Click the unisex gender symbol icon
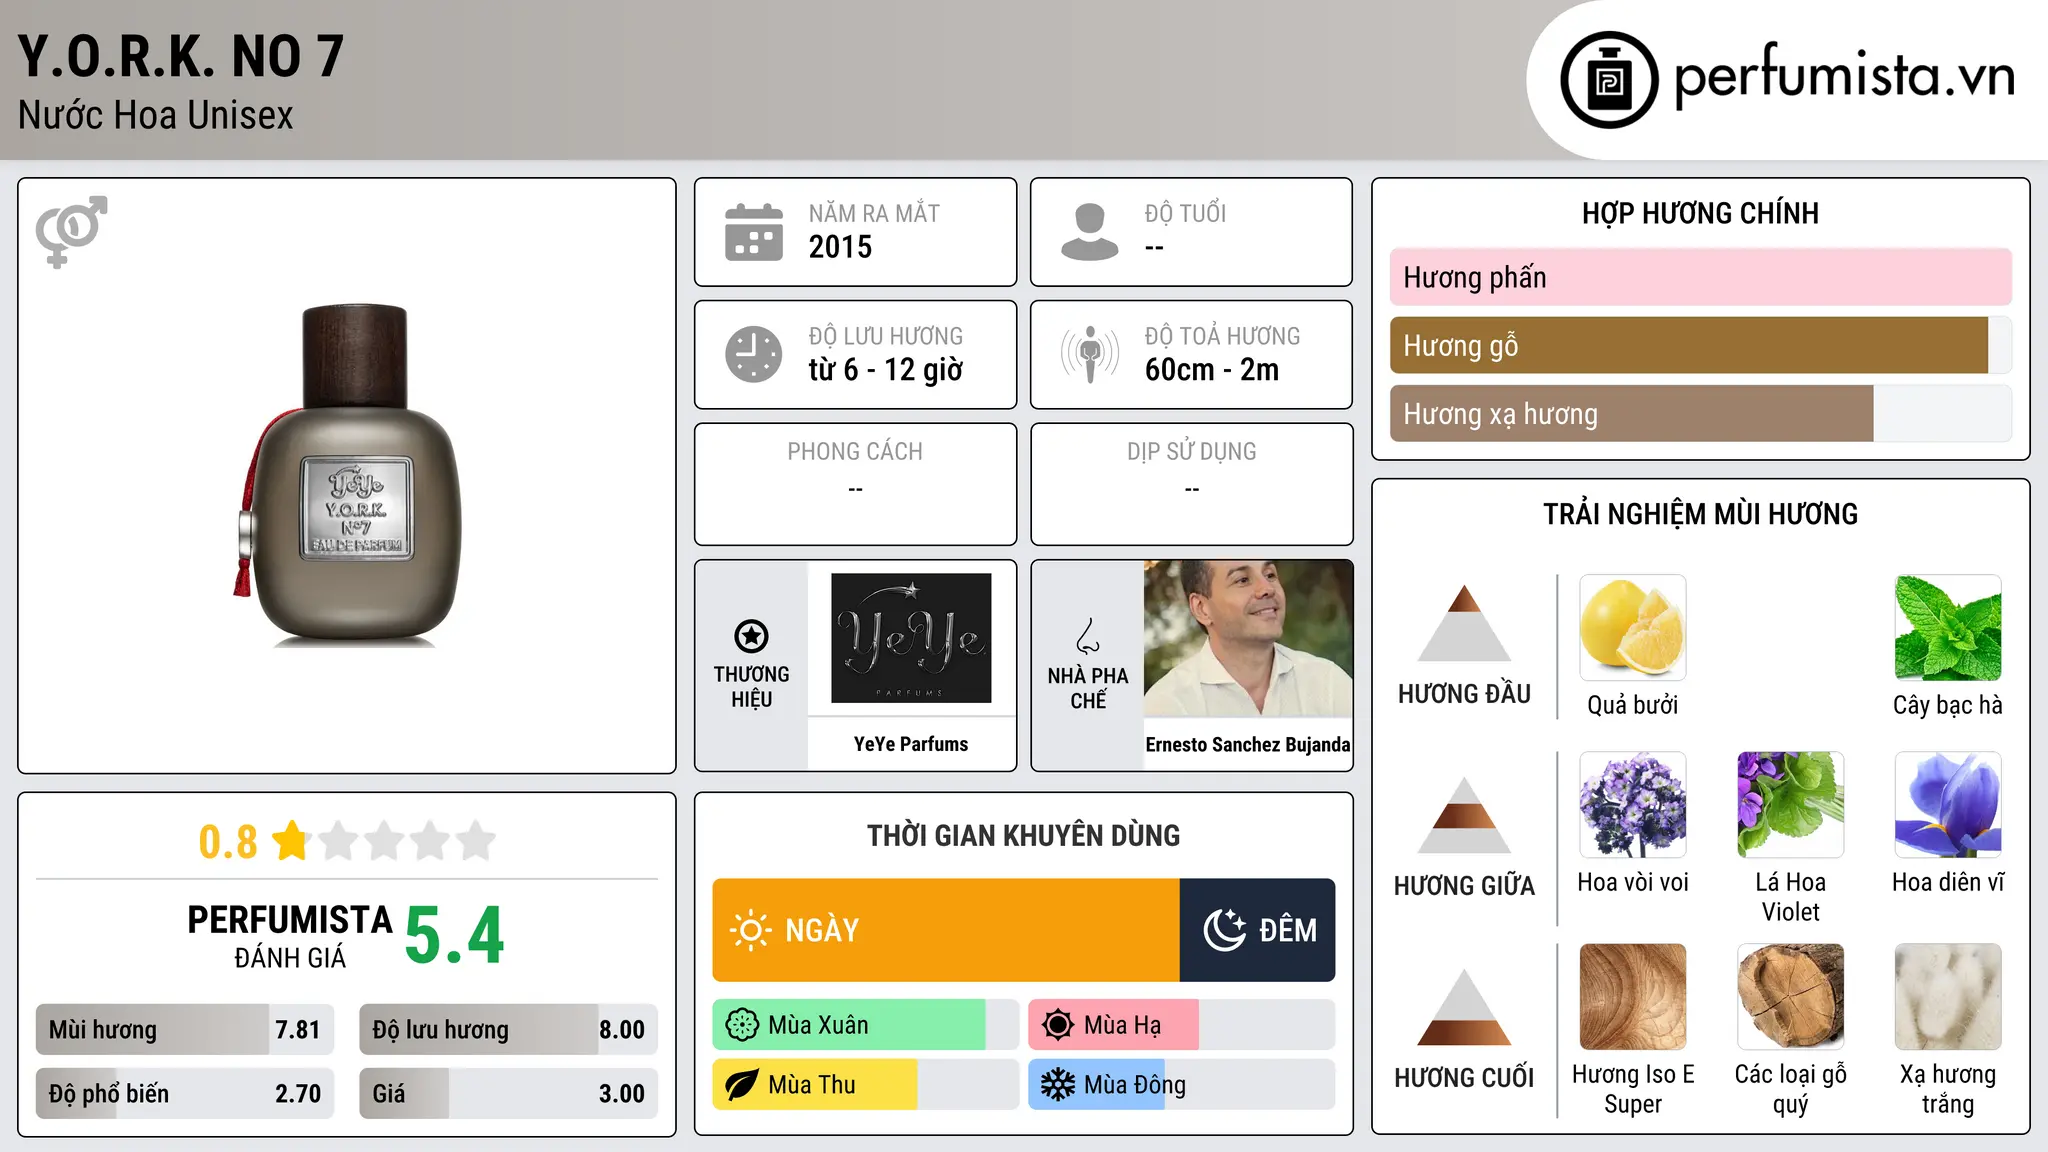This screenshot has width=2048, height=1152. [x=71, y=231]
